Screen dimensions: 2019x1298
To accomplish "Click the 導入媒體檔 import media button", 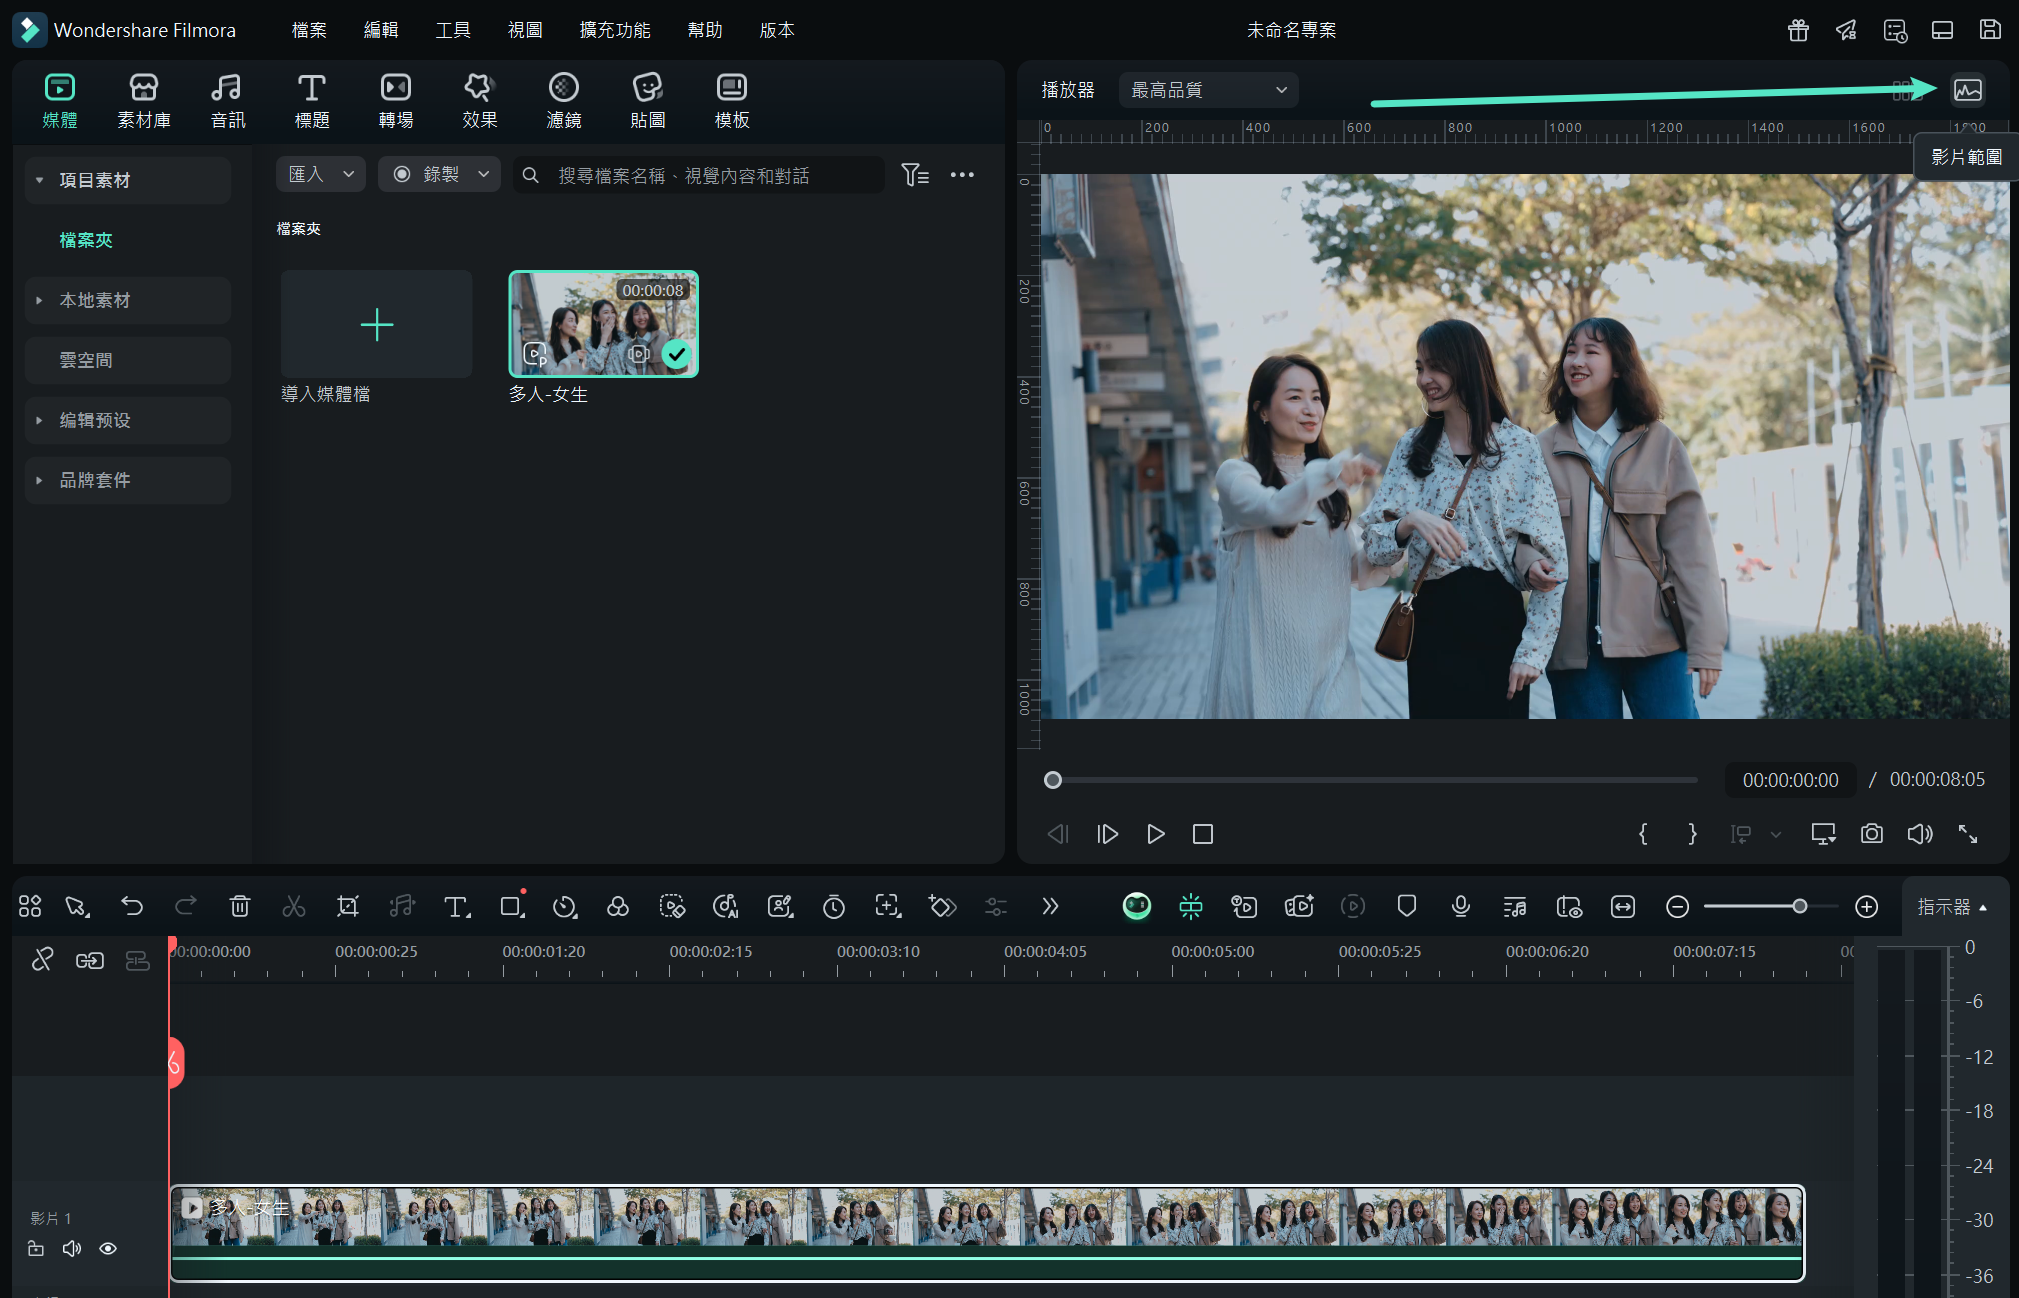I will pyautogui.click(x=376, y=325).
